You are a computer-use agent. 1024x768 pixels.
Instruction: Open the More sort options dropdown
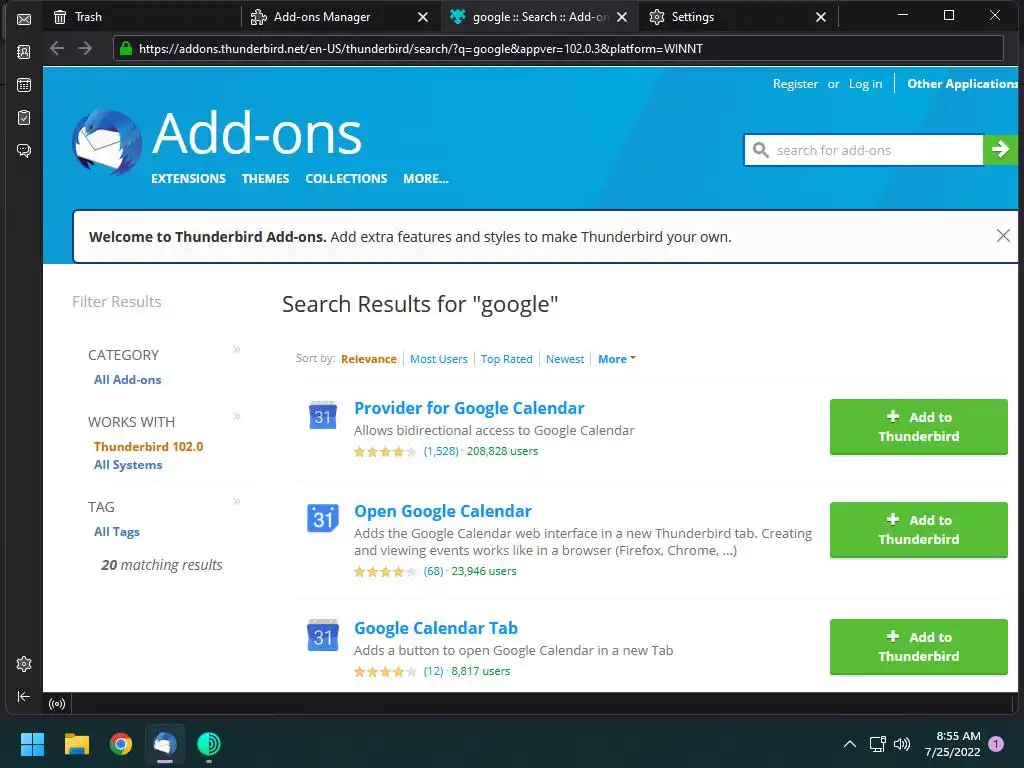pyautogui.click(x=616, y=359)
